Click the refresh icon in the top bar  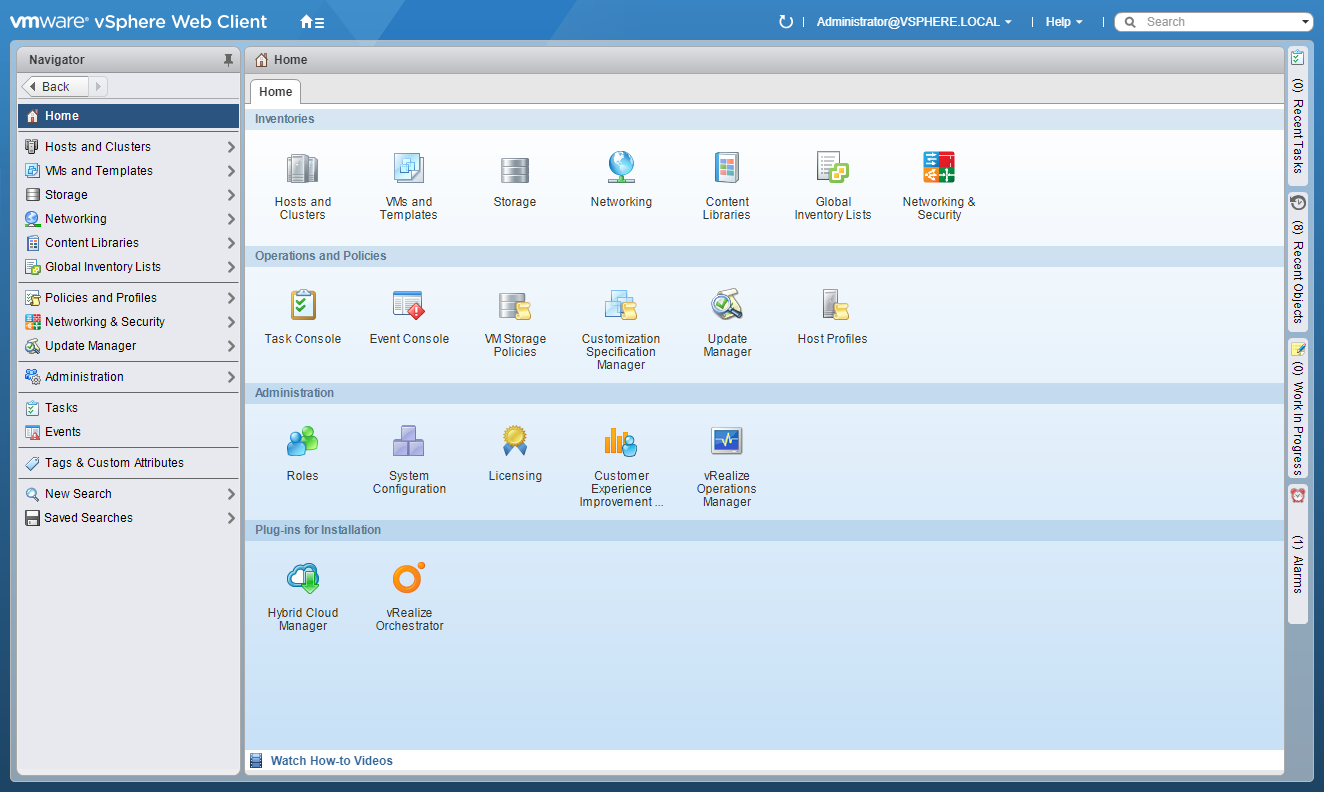[x=785, y=22]
